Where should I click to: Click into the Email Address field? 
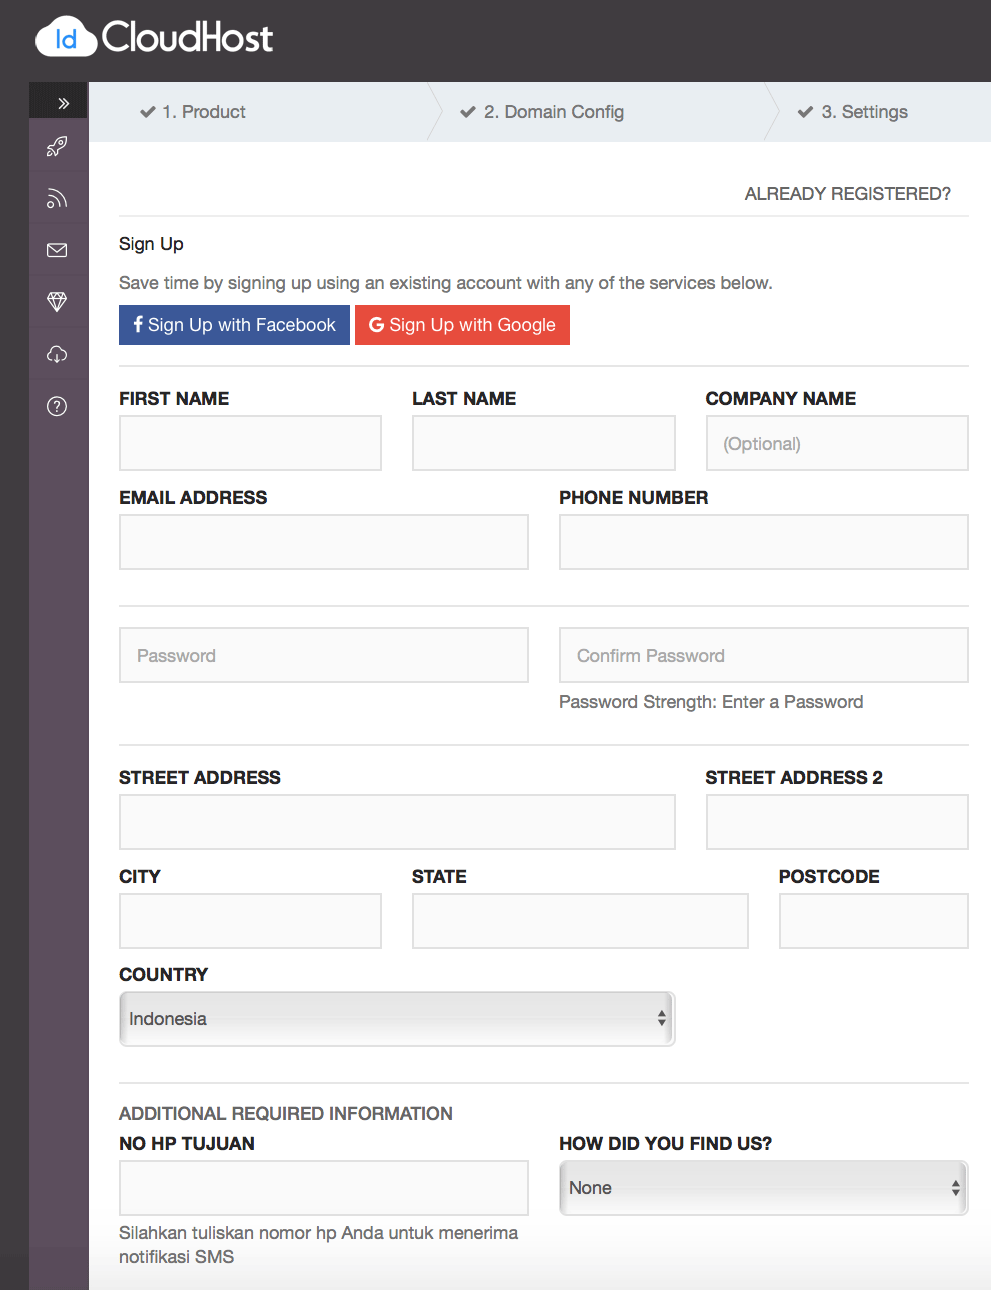(323, 542)
